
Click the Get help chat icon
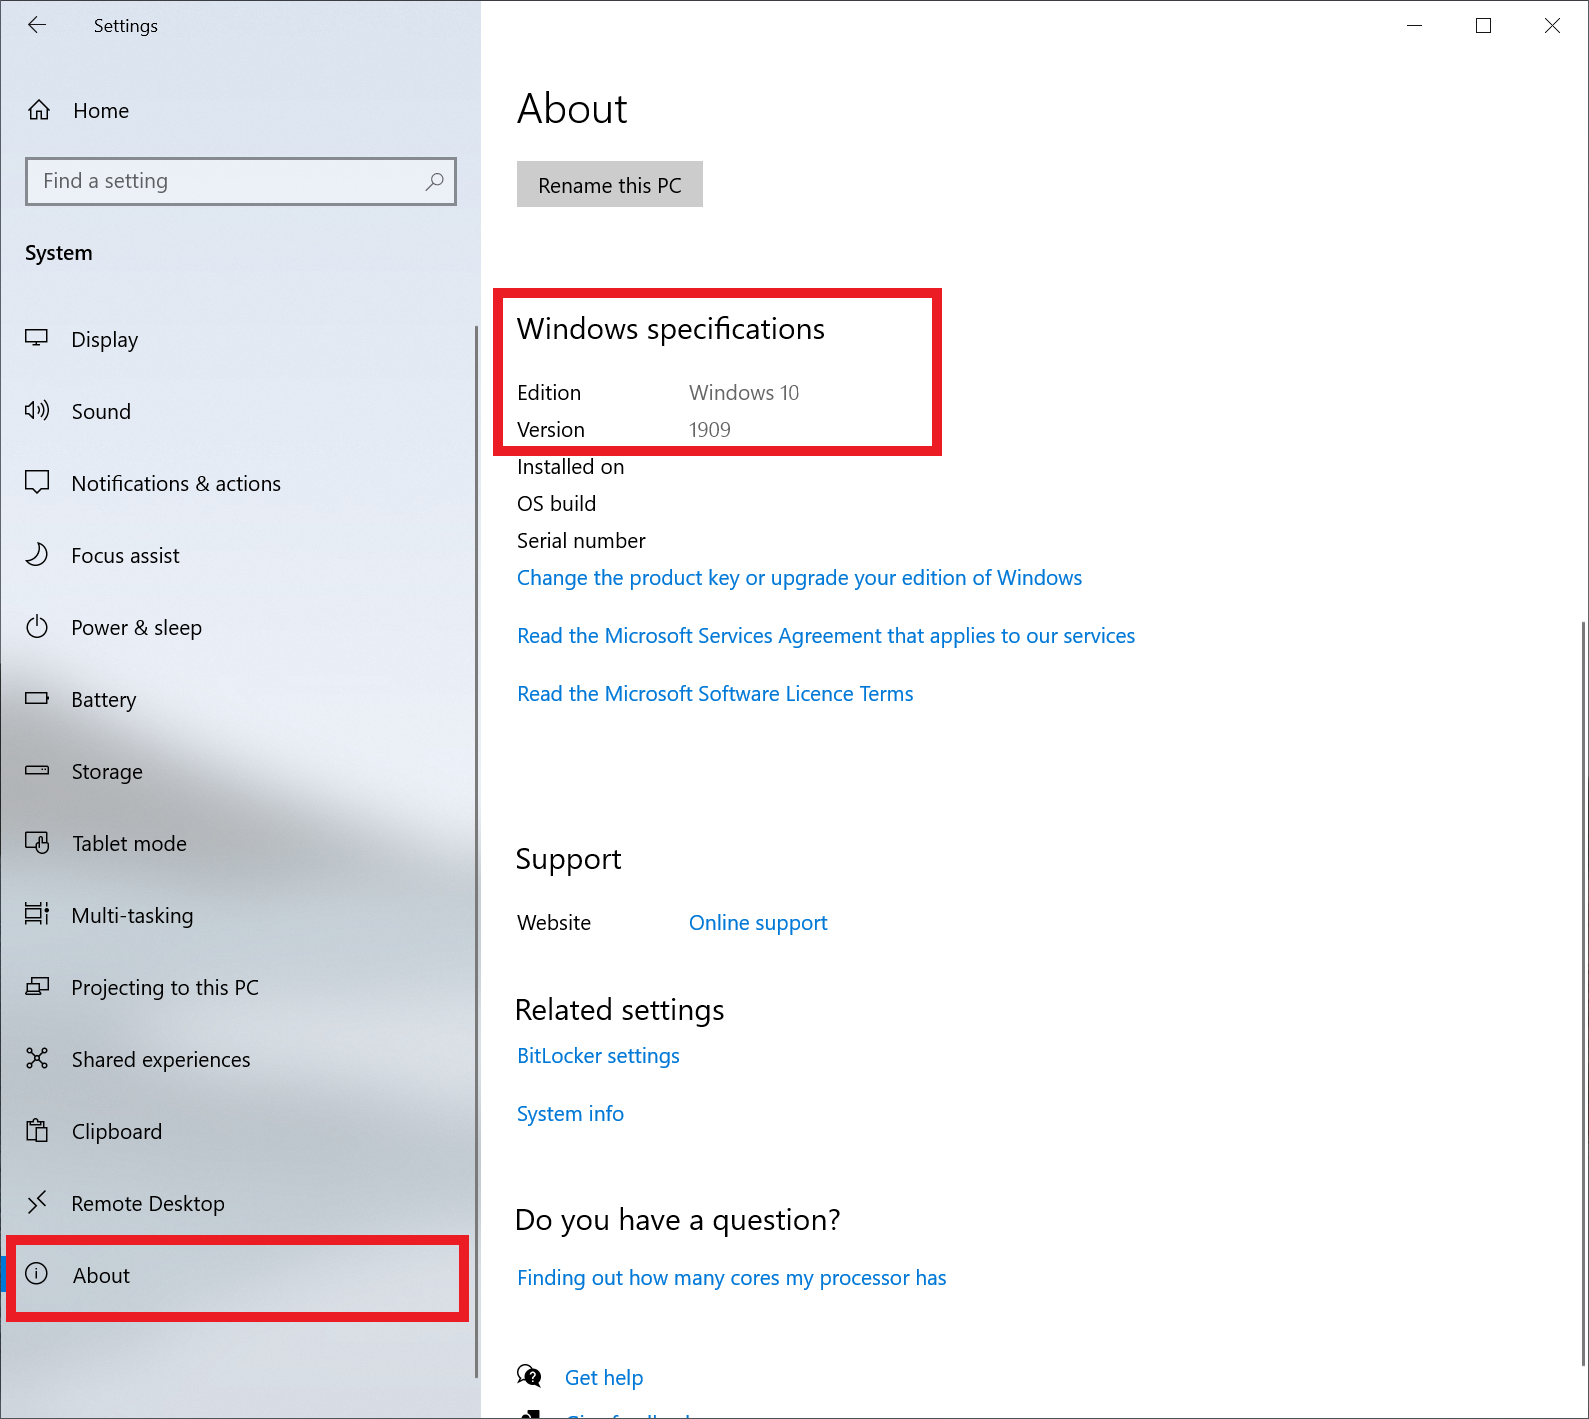(x=529, y=1377)
